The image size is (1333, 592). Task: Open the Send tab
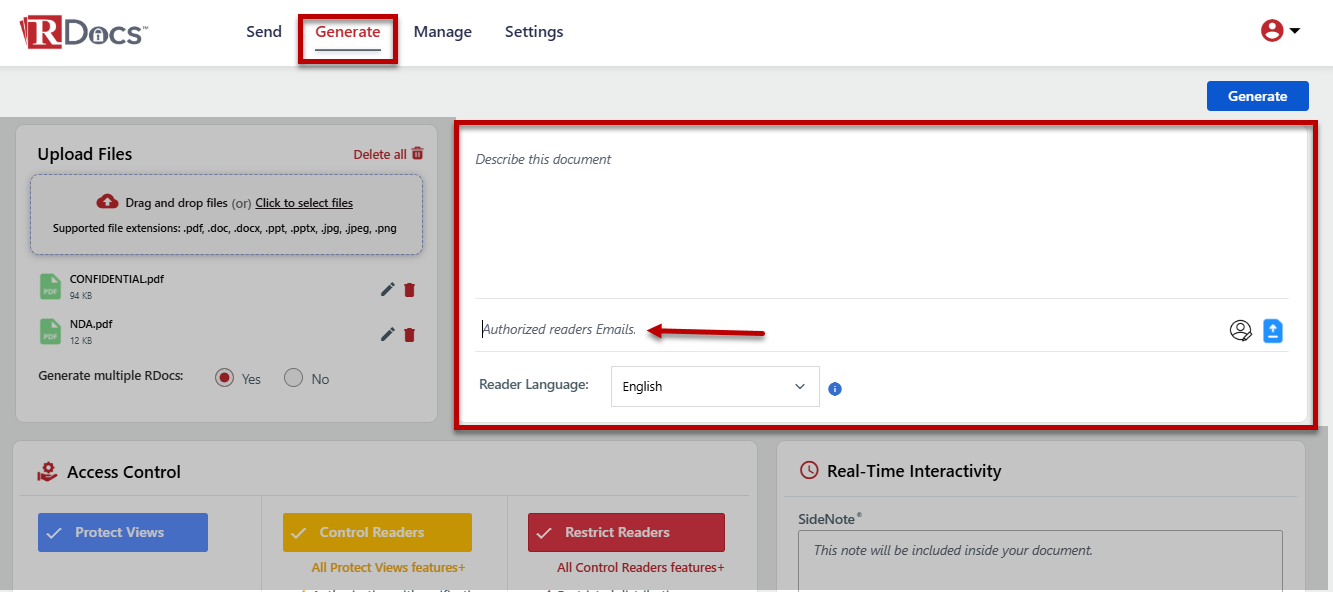coord(264,32)
